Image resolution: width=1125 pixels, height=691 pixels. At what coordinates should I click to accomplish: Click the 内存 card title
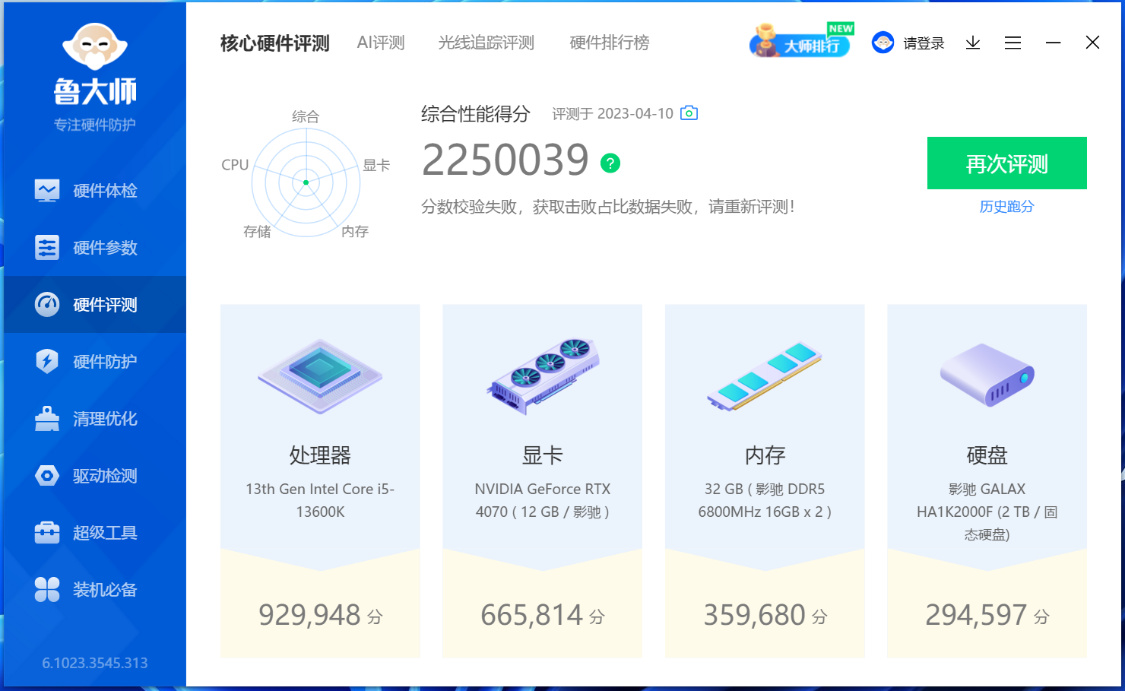point(765,455)
